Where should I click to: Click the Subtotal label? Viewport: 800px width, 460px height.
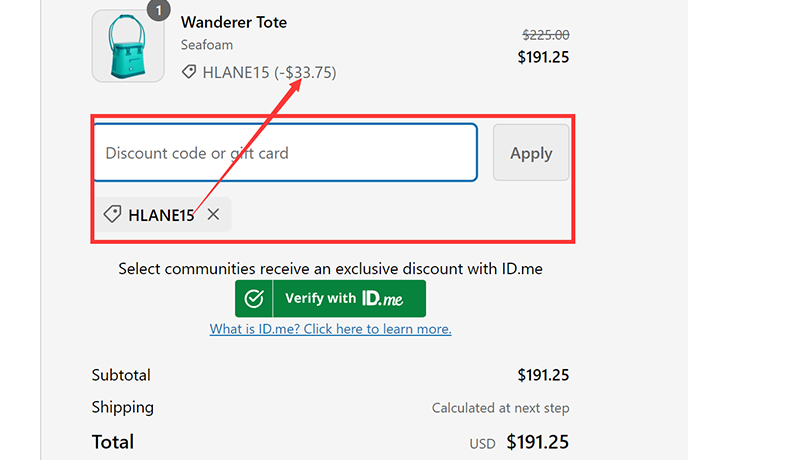coord(121,375)
